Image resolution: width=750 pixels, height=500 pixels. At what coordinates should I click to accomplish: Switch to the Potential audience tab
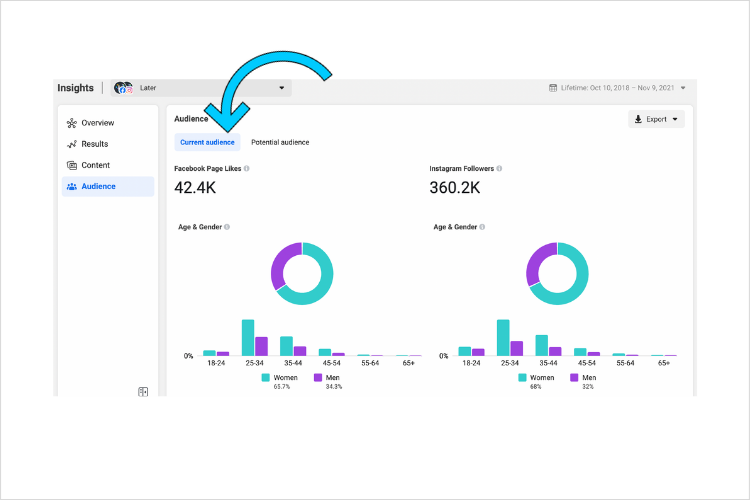point(280,142)
